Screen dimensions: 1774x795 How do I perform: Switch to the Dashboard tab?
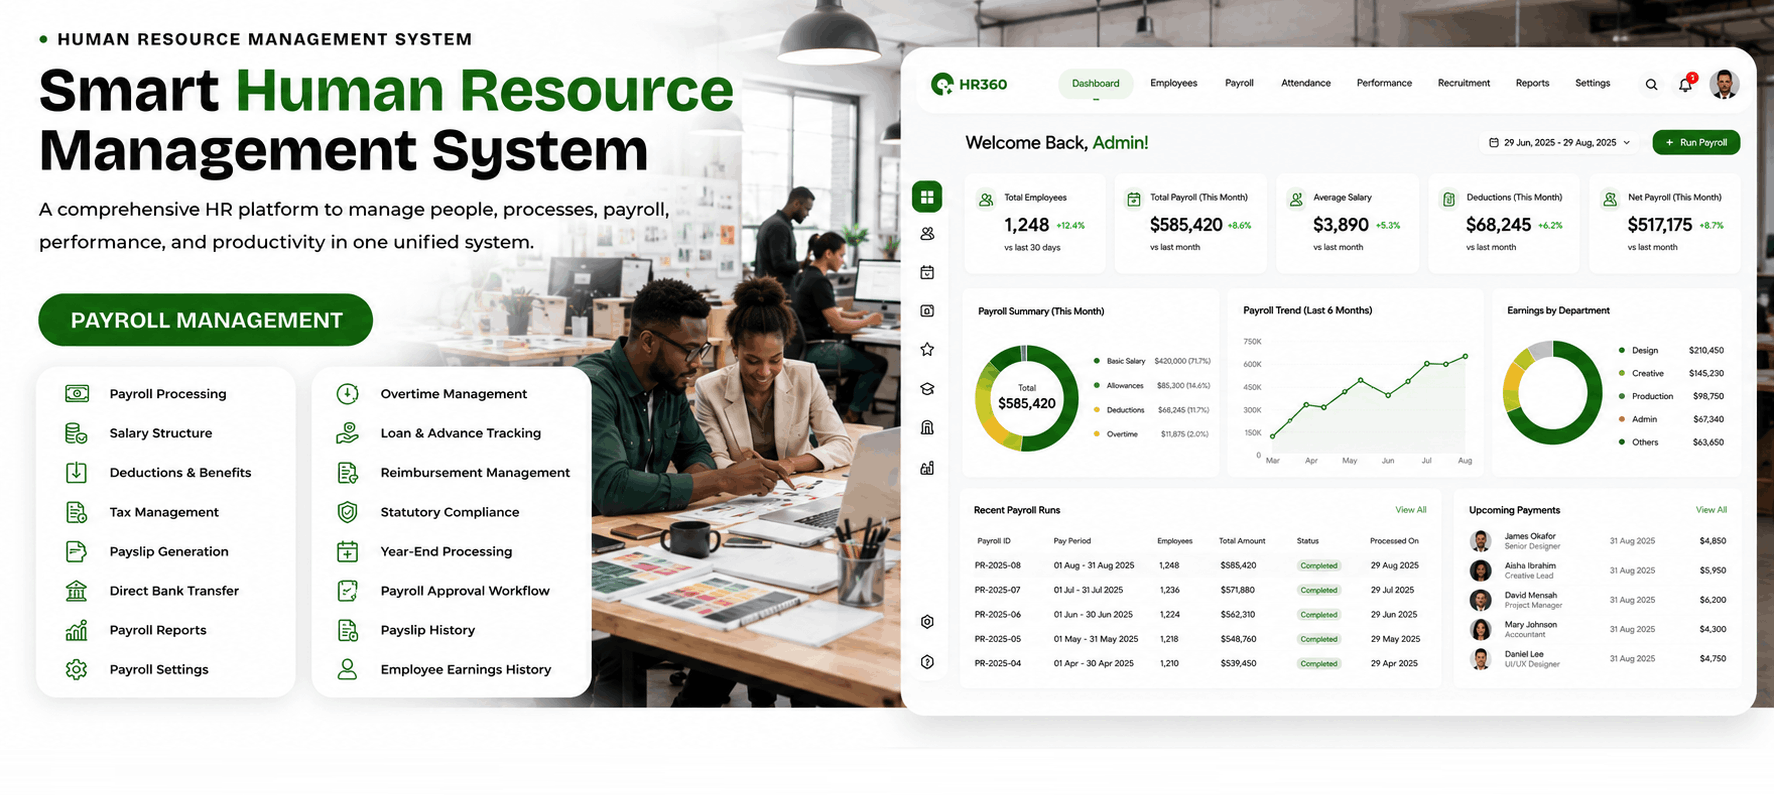coord(1095,84)
